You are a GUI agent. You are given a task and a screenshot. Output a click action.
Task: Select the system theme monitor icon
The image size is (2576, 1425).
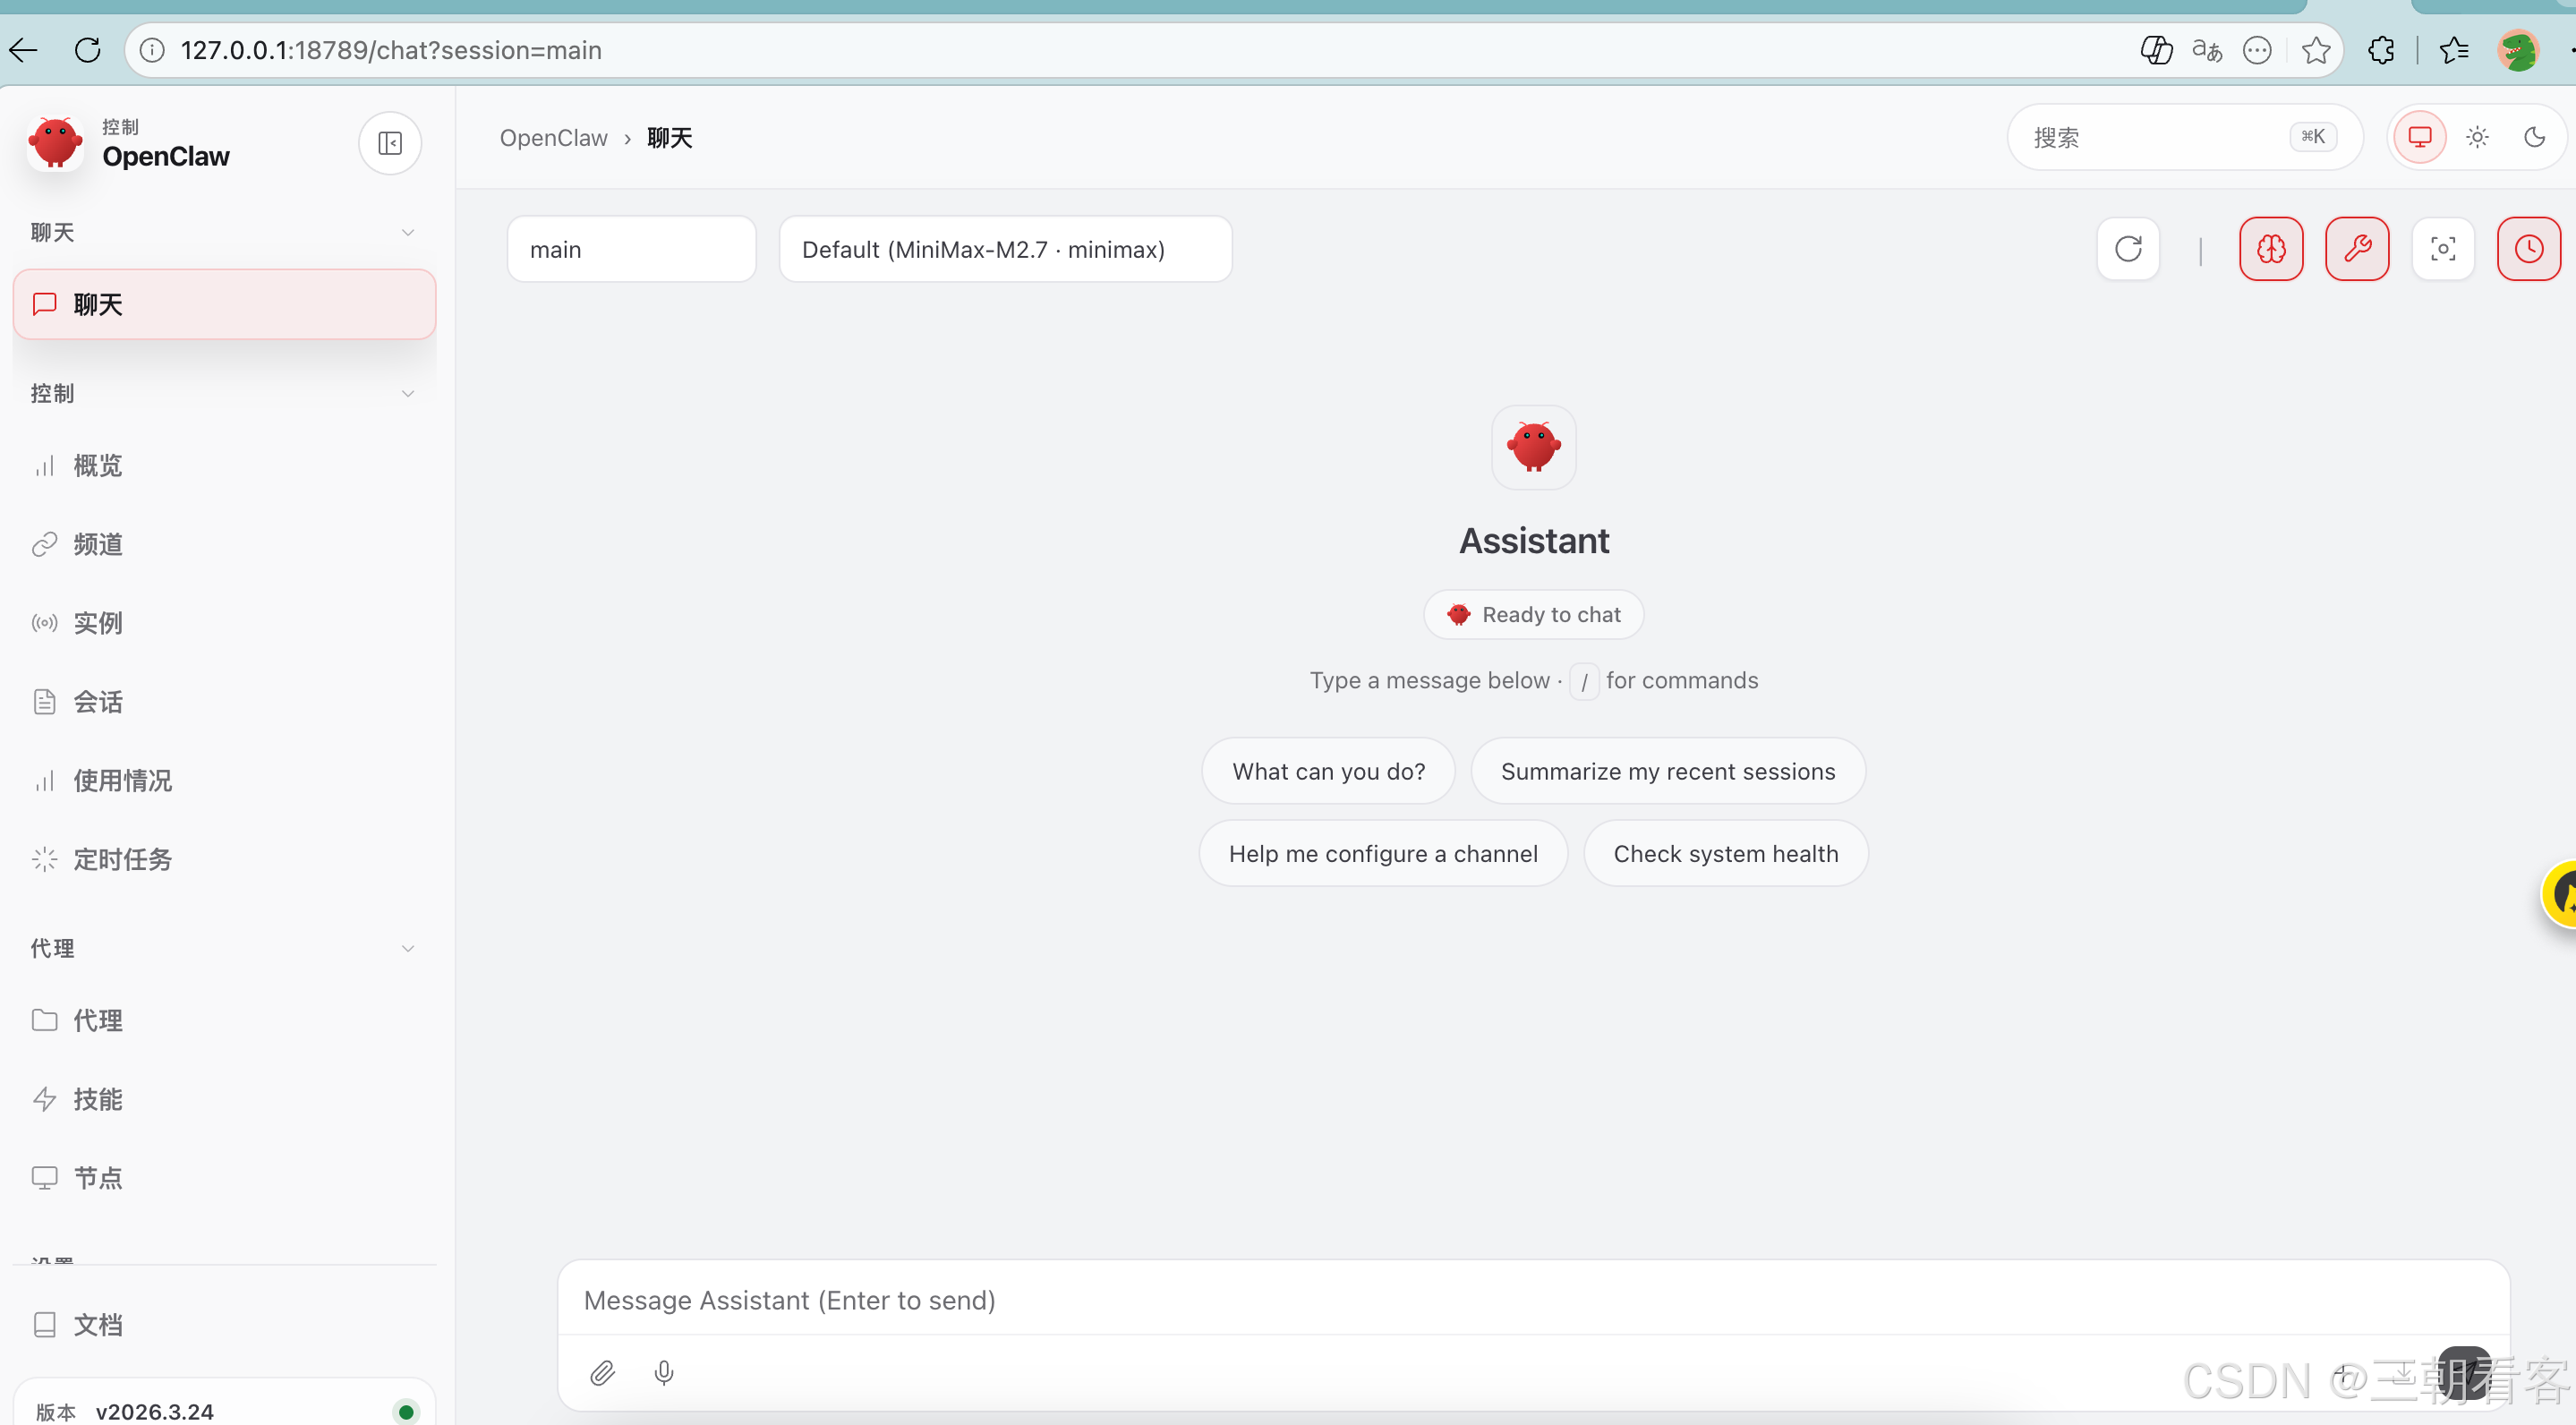click(x=2419, y=137)
